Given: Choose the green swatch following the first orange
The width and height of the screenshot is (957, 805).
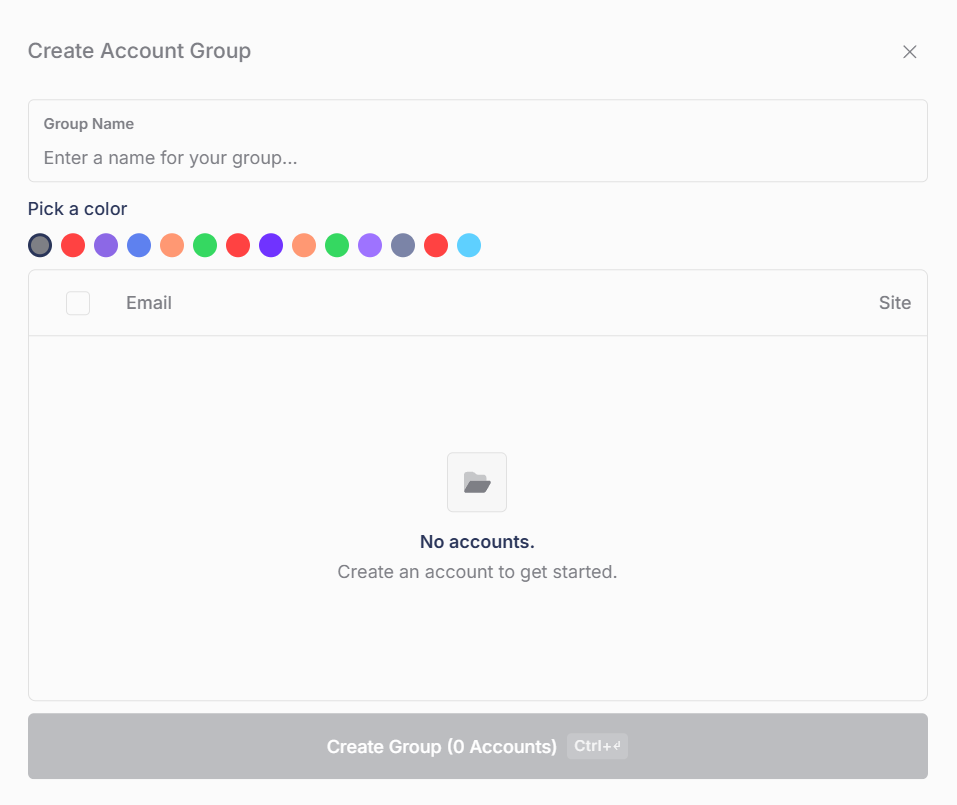Looking at the screenshot, I should [205, 245].
